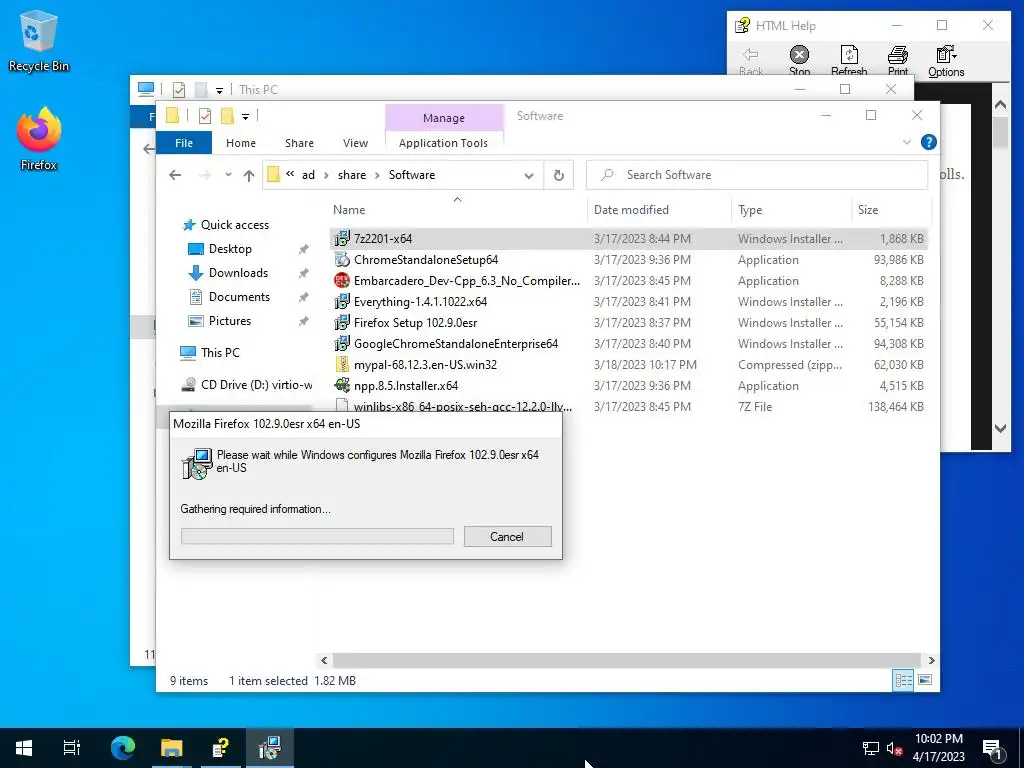
Task: Expand the ribbon chevron near help
Action: coord(906,142)
